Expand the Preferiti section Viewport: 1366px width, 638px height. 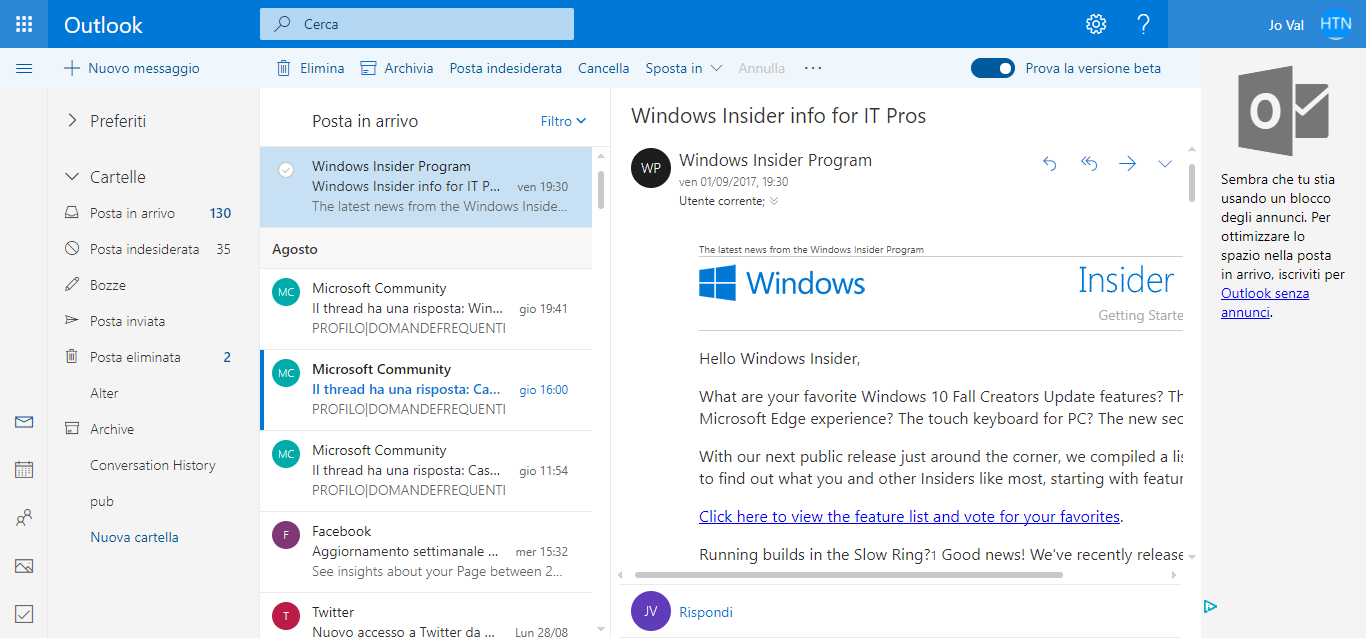[x=71, y=121]
